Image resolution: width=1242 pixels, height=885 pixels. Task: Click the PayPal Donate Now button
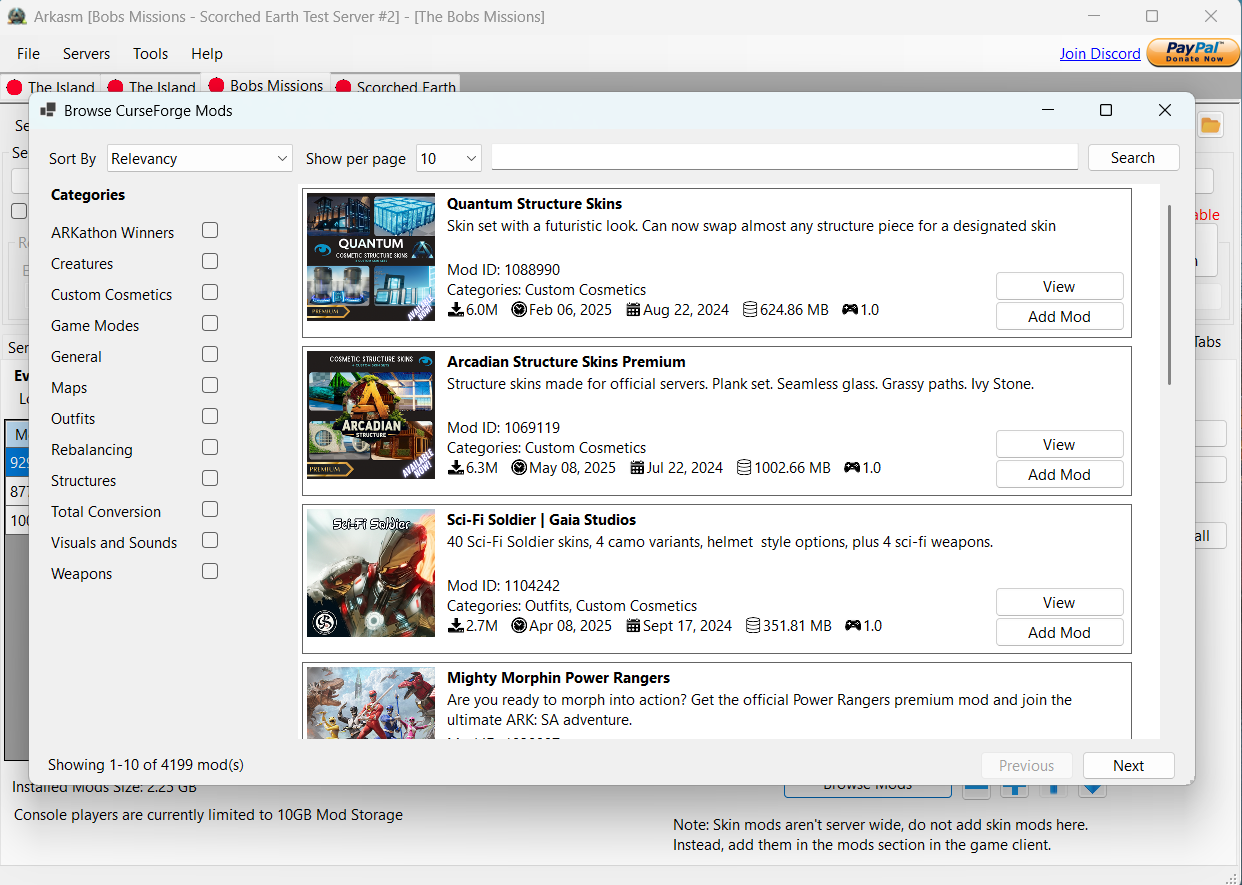coord(1193,53)
